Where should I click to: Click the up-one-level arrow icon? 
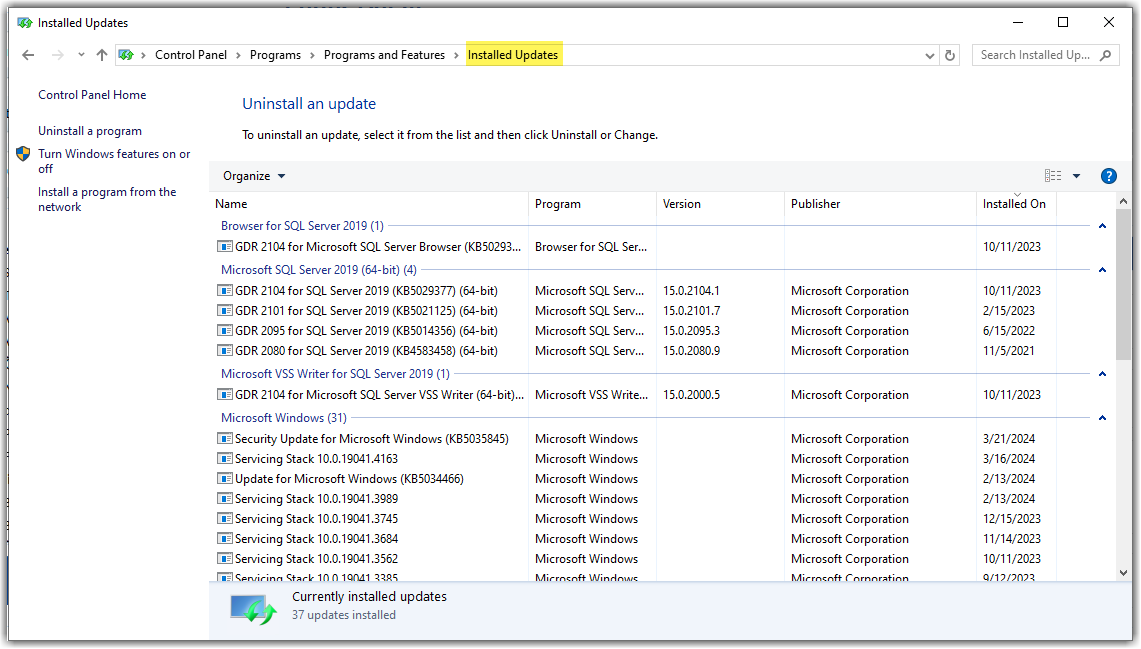(x=101, y=55)
